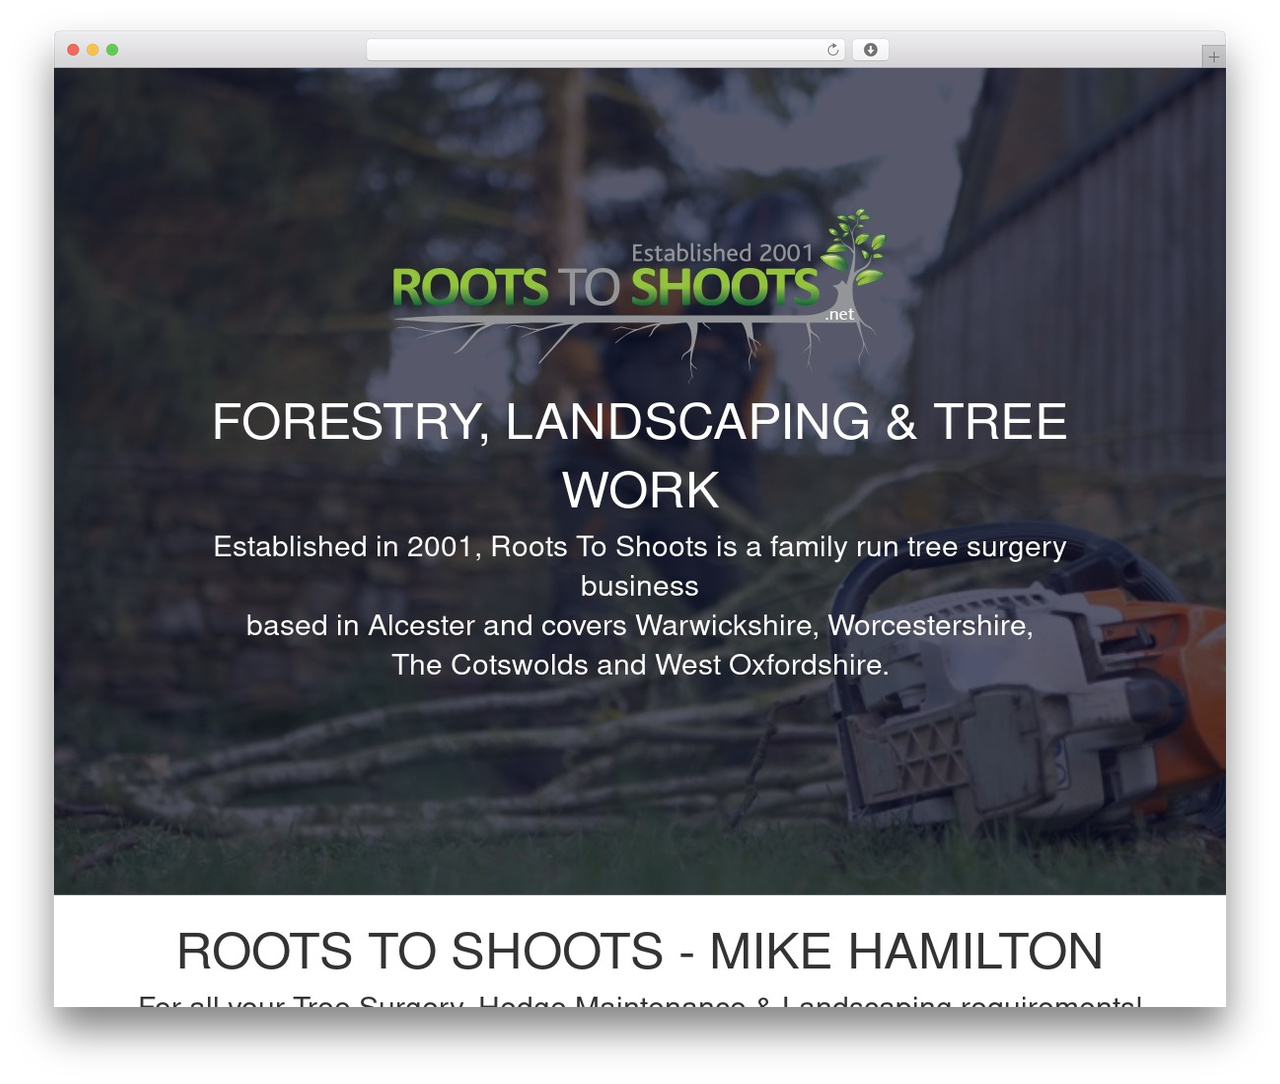Click the downloads arrow button
This screenshot has height=1084, width=1280.
point(870,50)
